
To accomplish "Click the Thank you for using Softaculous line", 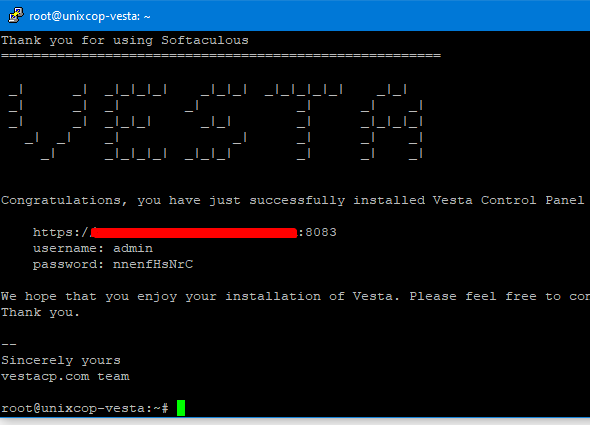I will (x=125, y=40).
